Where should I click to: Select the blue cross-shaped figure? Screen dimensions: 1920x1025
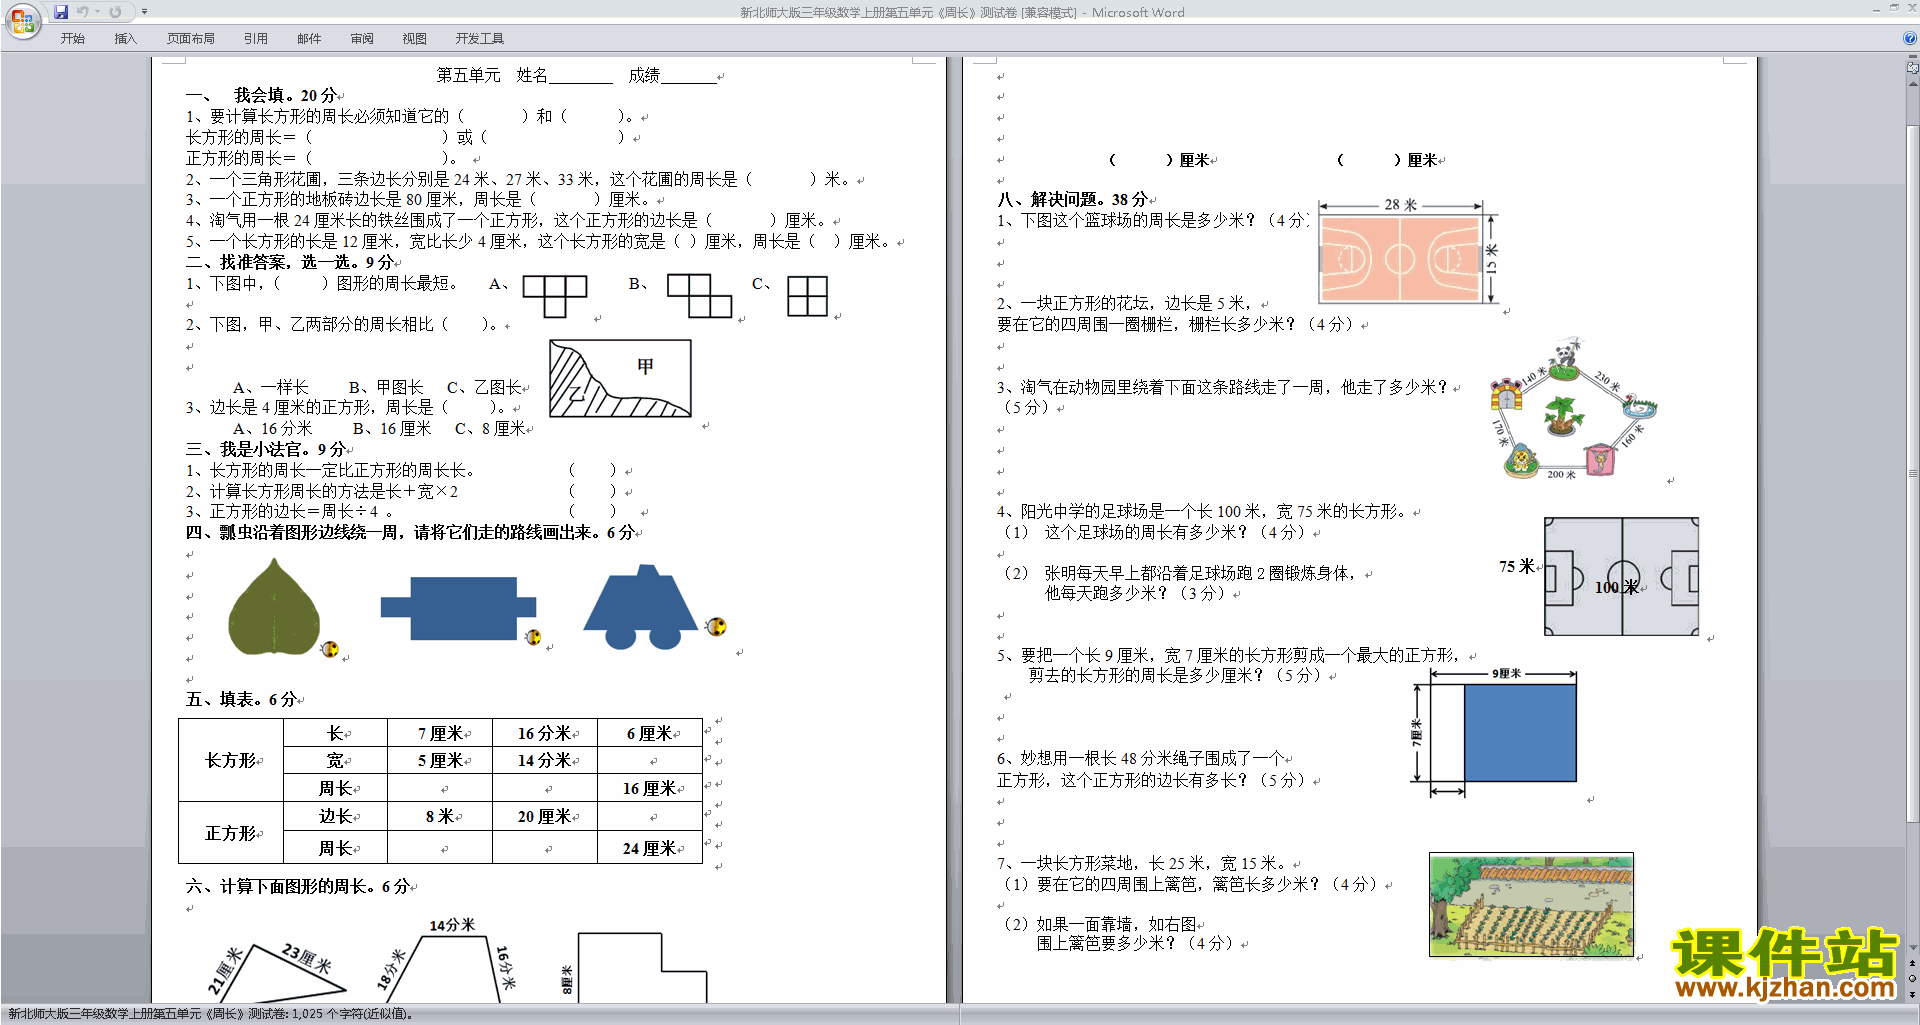[458, 608]
